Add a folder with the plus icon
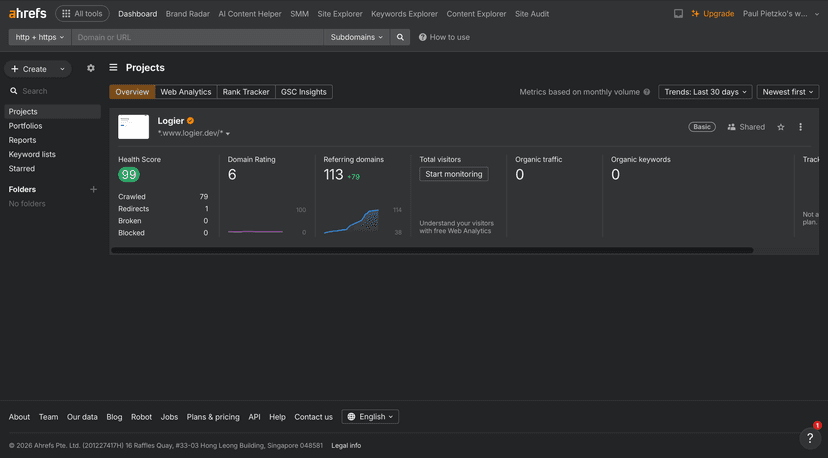The width and height of the screenshot is (828, 458). (93, 189)
